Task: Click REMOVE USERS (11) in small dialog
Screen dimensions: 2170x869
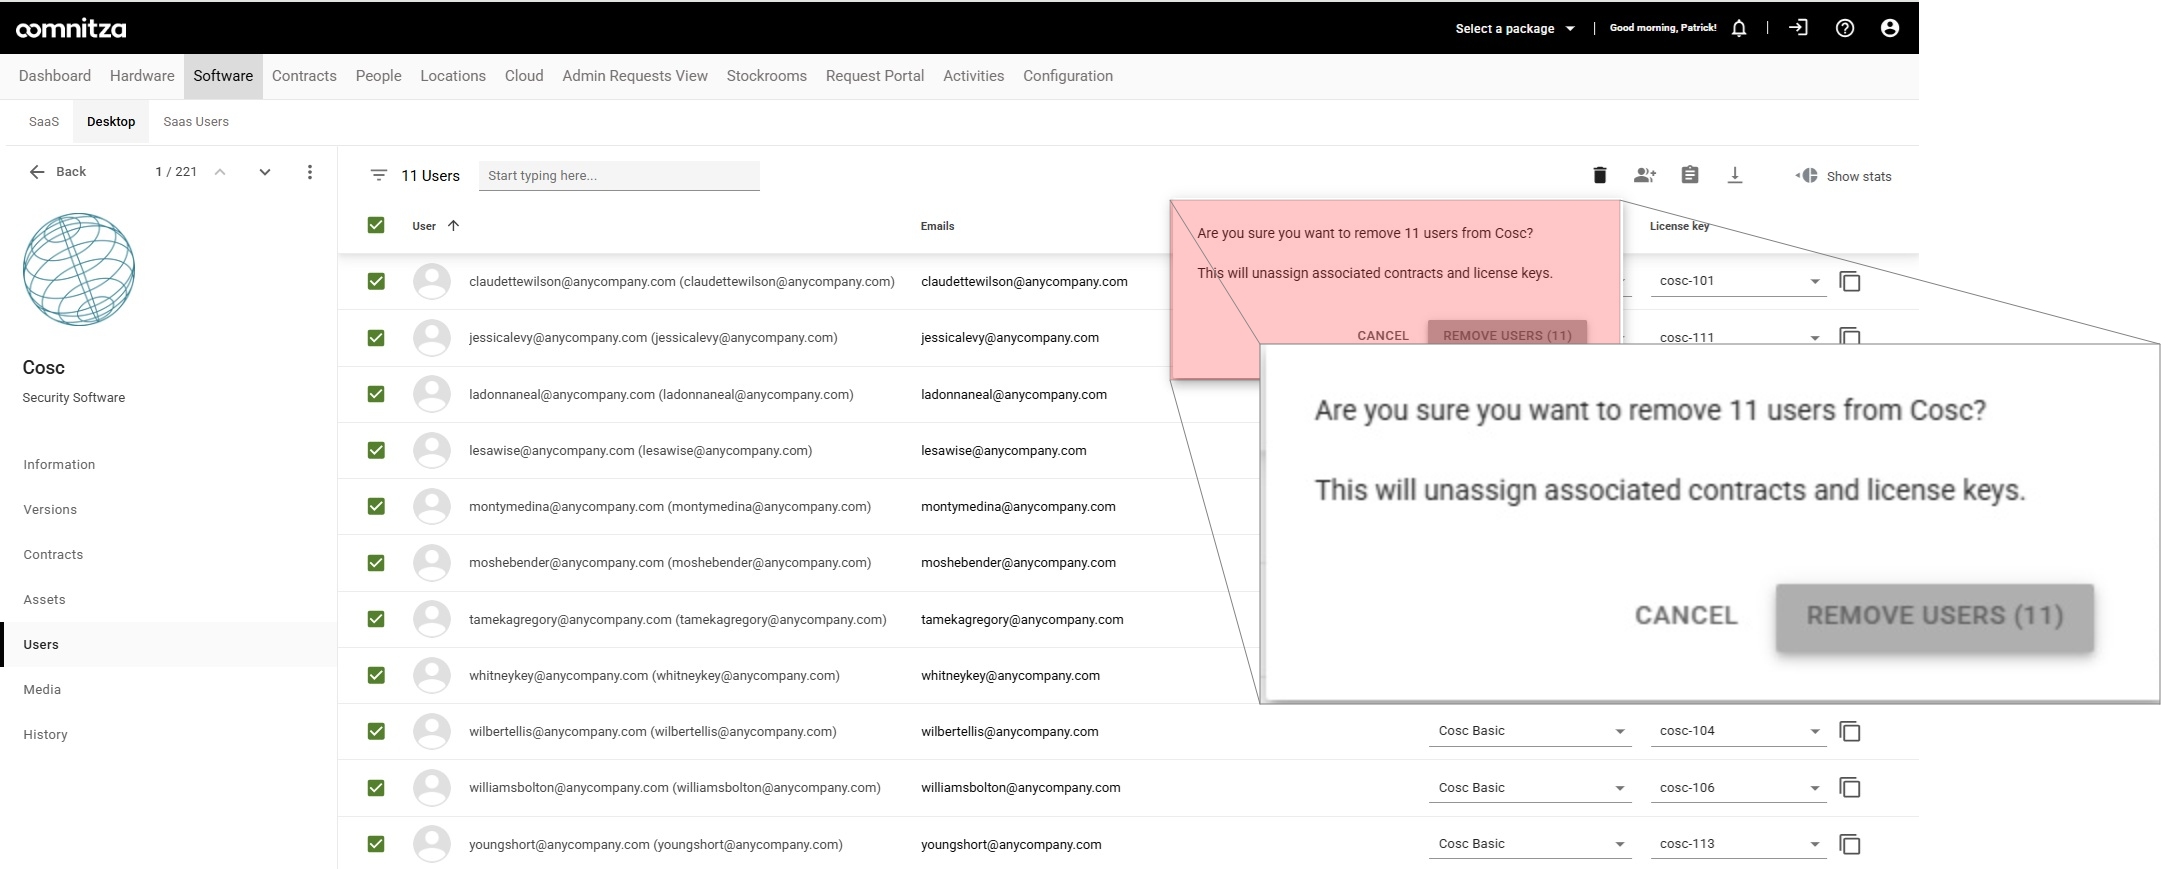Action: [x=1507, y=334]
